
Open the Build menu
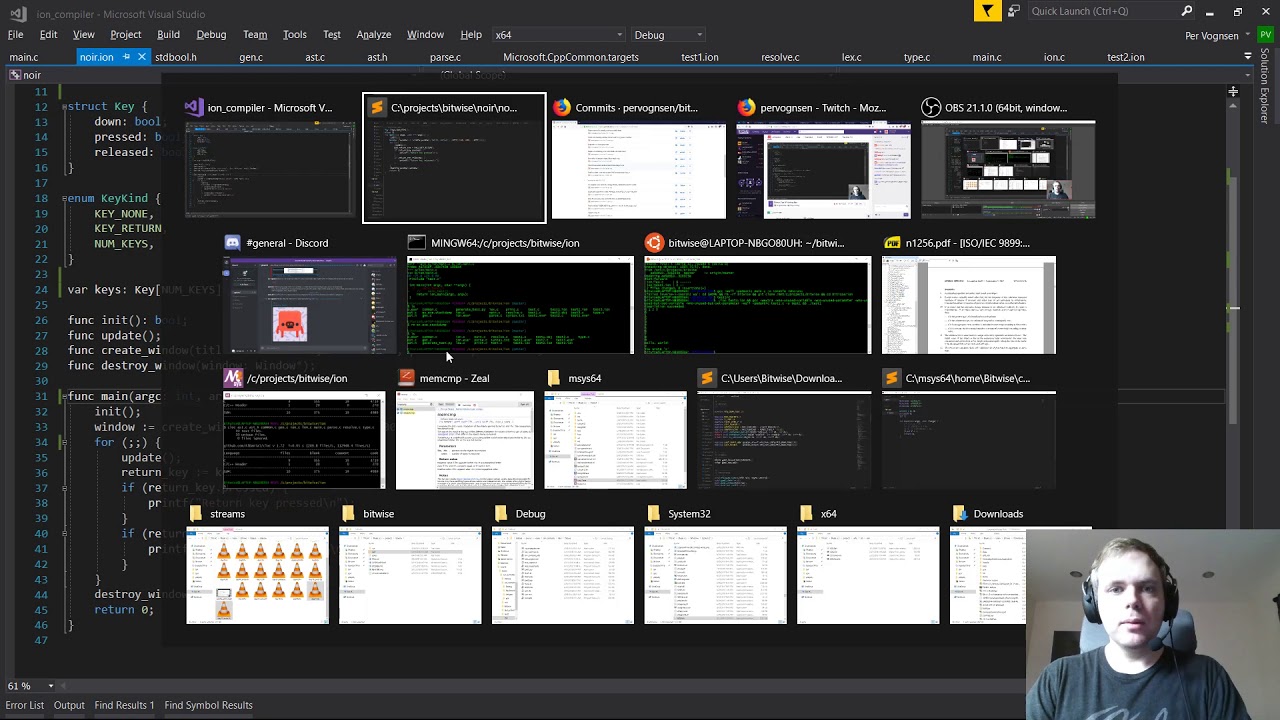tap(168, 35)
